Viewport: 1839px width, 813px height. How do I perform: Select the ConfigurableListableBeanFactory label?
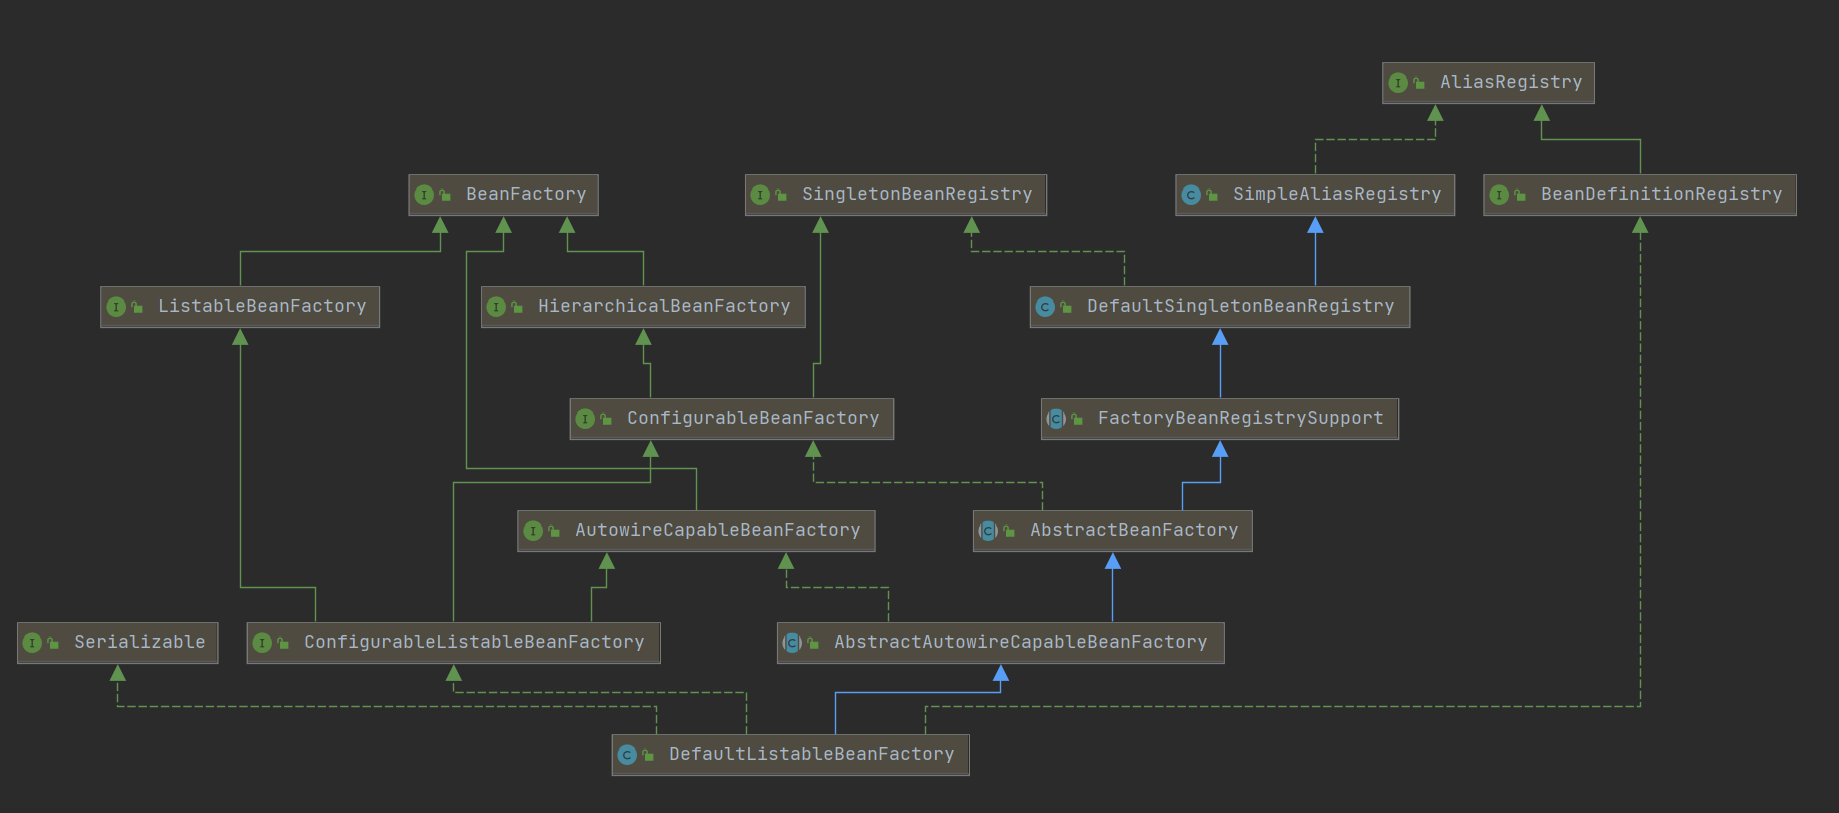tap(474, 642)
